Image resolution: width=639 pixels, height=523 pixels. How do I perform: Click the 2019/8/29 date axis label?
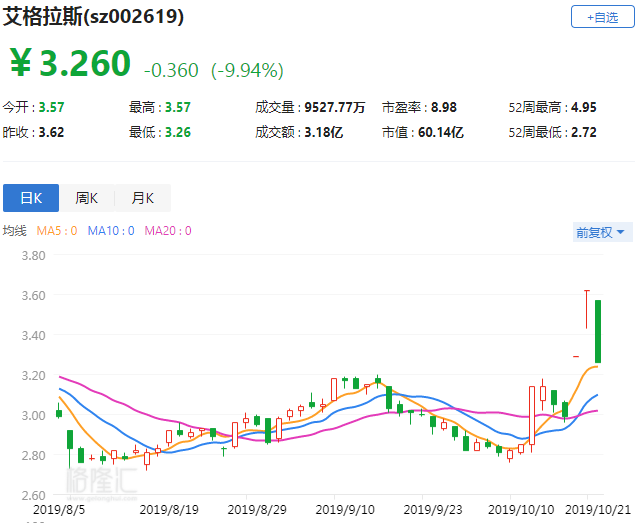257,510
